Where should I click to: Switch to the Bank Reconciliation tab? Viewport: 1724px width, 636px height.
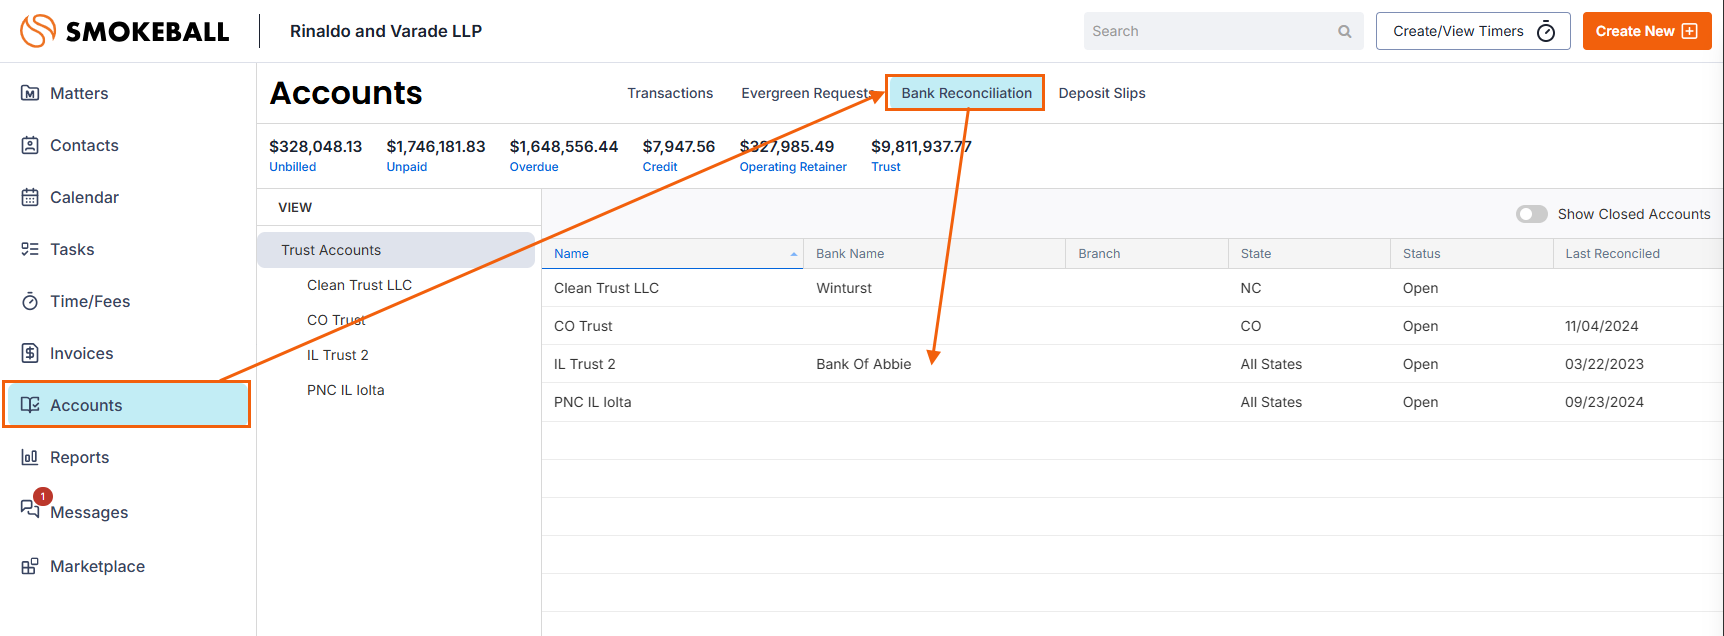point(966,93)
